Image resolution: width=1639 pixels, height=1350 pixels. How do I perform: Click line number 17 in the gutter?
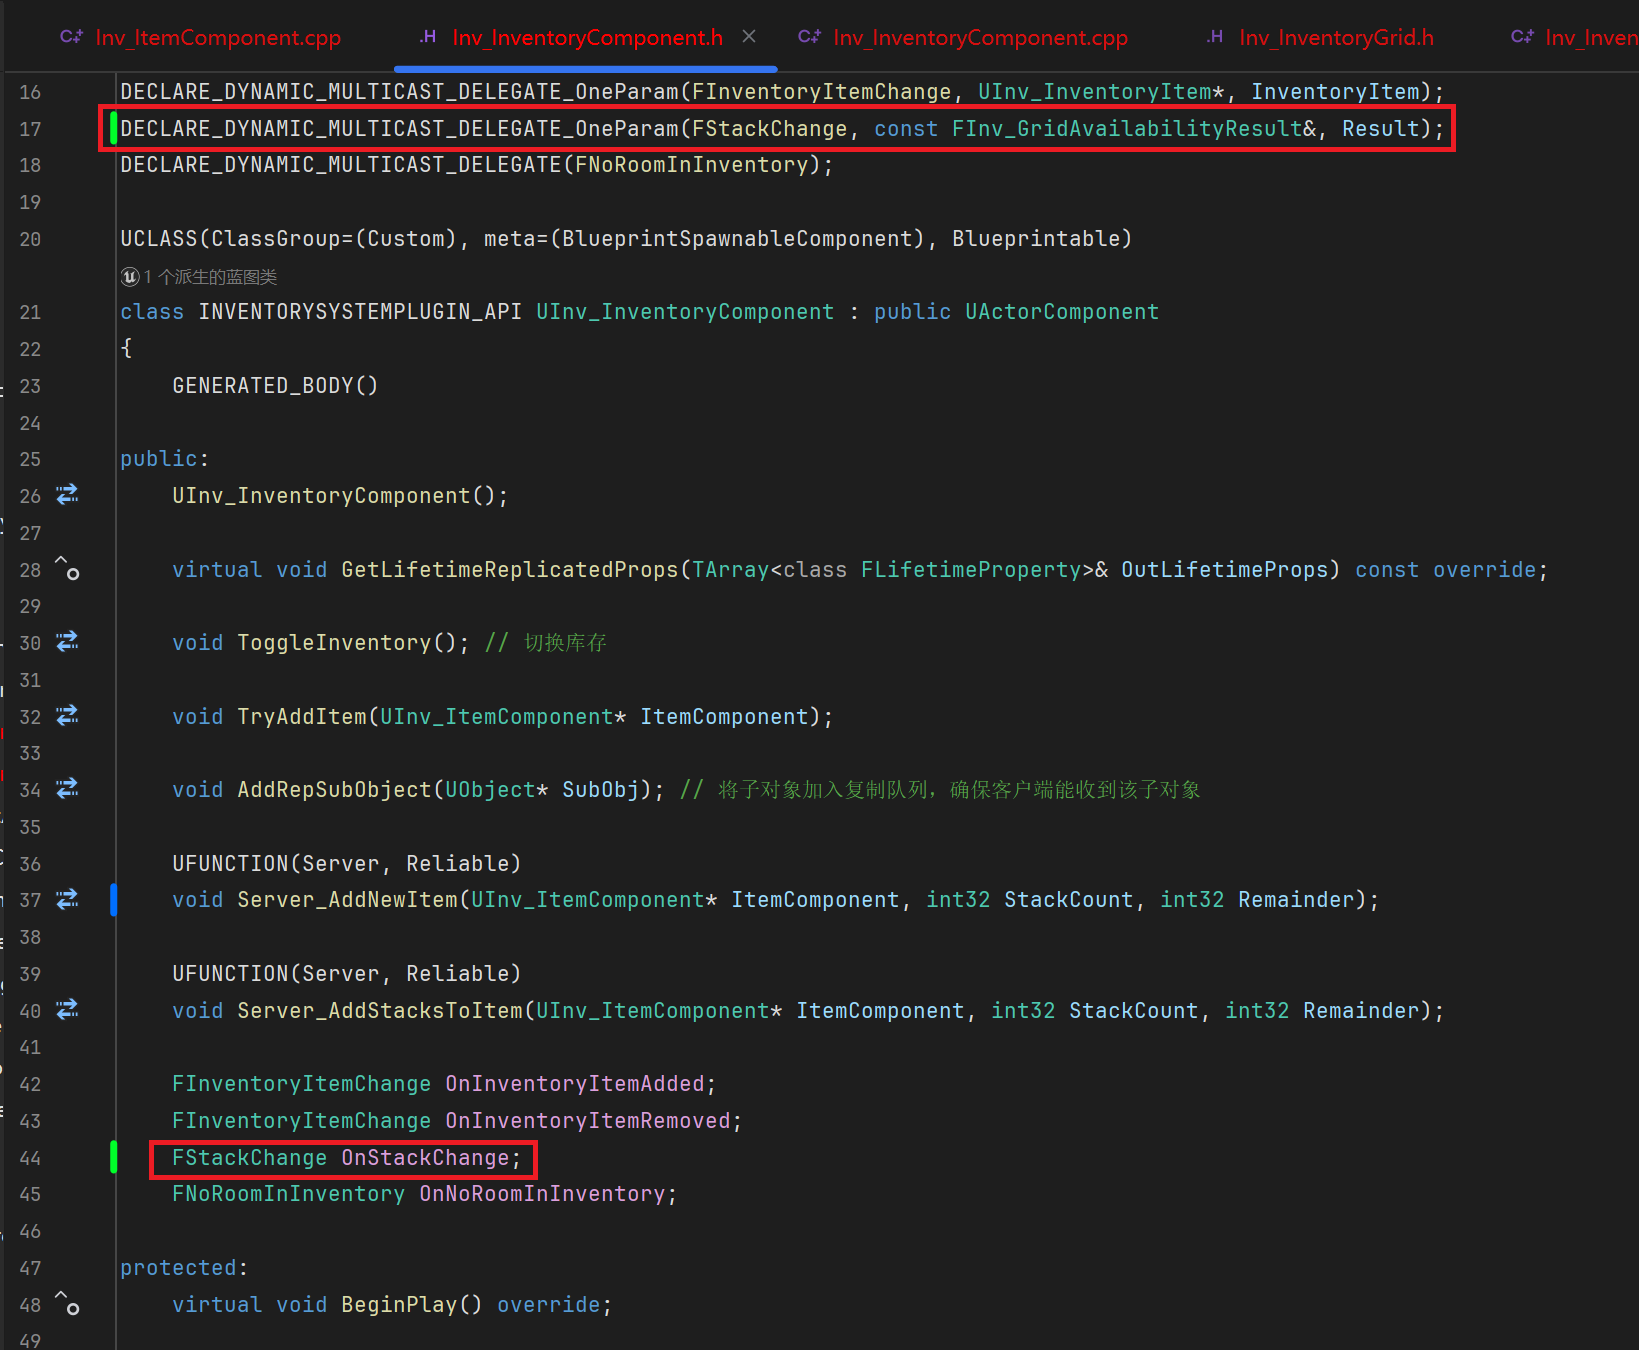(30, 129)
